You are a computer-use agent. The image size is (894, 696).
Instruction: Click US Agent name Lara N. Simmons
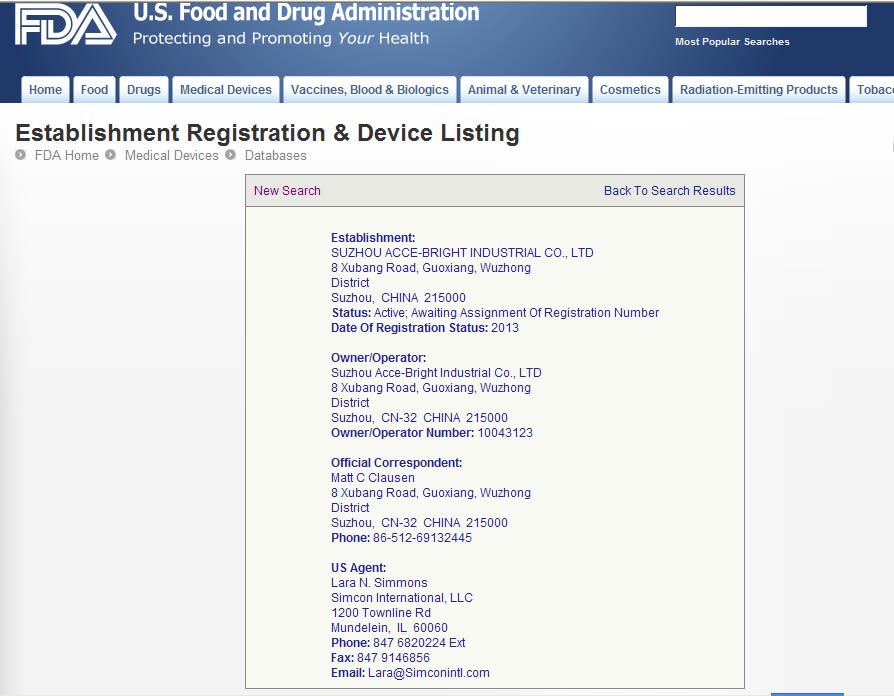(x=379, y=583)
